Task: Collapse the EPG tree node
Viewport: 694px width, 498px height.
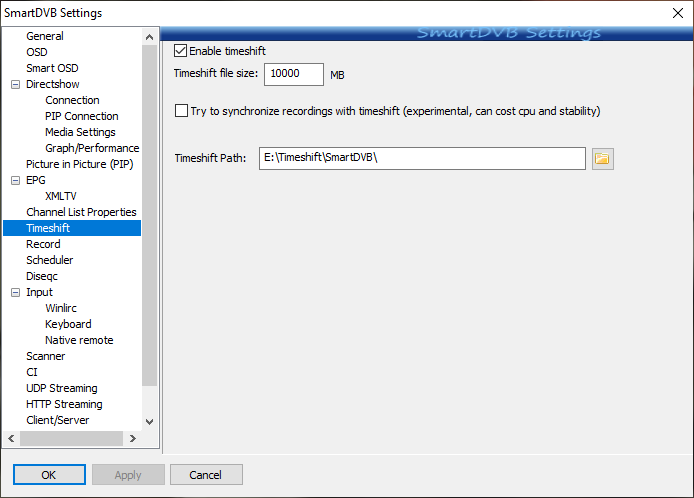Action: tap(15, 180)
